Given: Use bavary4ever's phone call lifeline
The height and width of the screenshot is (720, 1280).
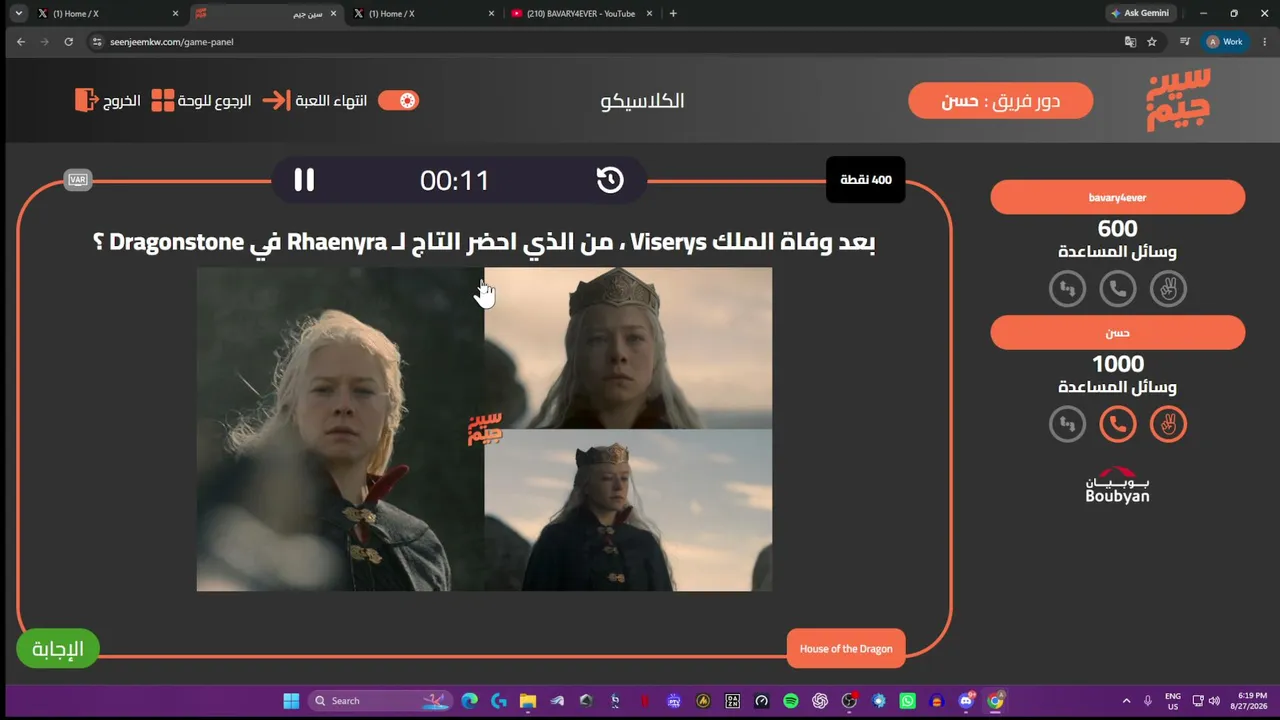Looking at the screenshot, I should 1118,289.
